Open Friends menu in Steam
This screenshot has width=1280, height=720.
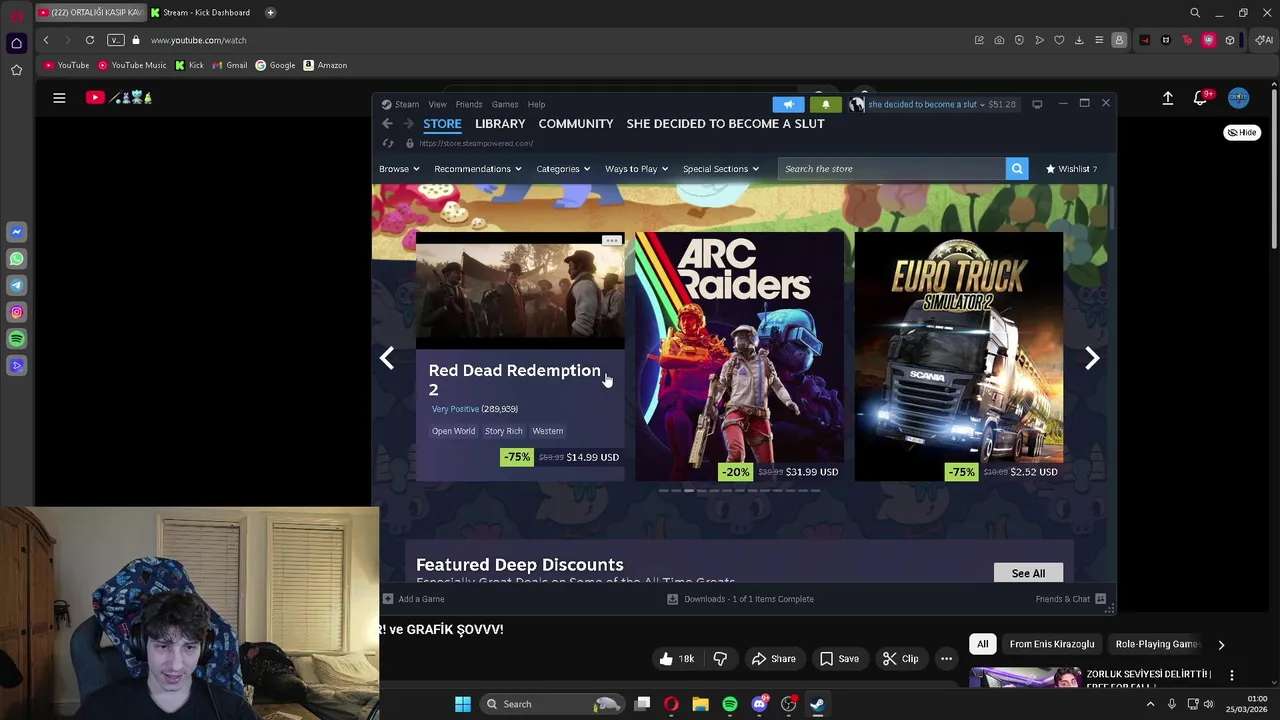coord(469,104)
